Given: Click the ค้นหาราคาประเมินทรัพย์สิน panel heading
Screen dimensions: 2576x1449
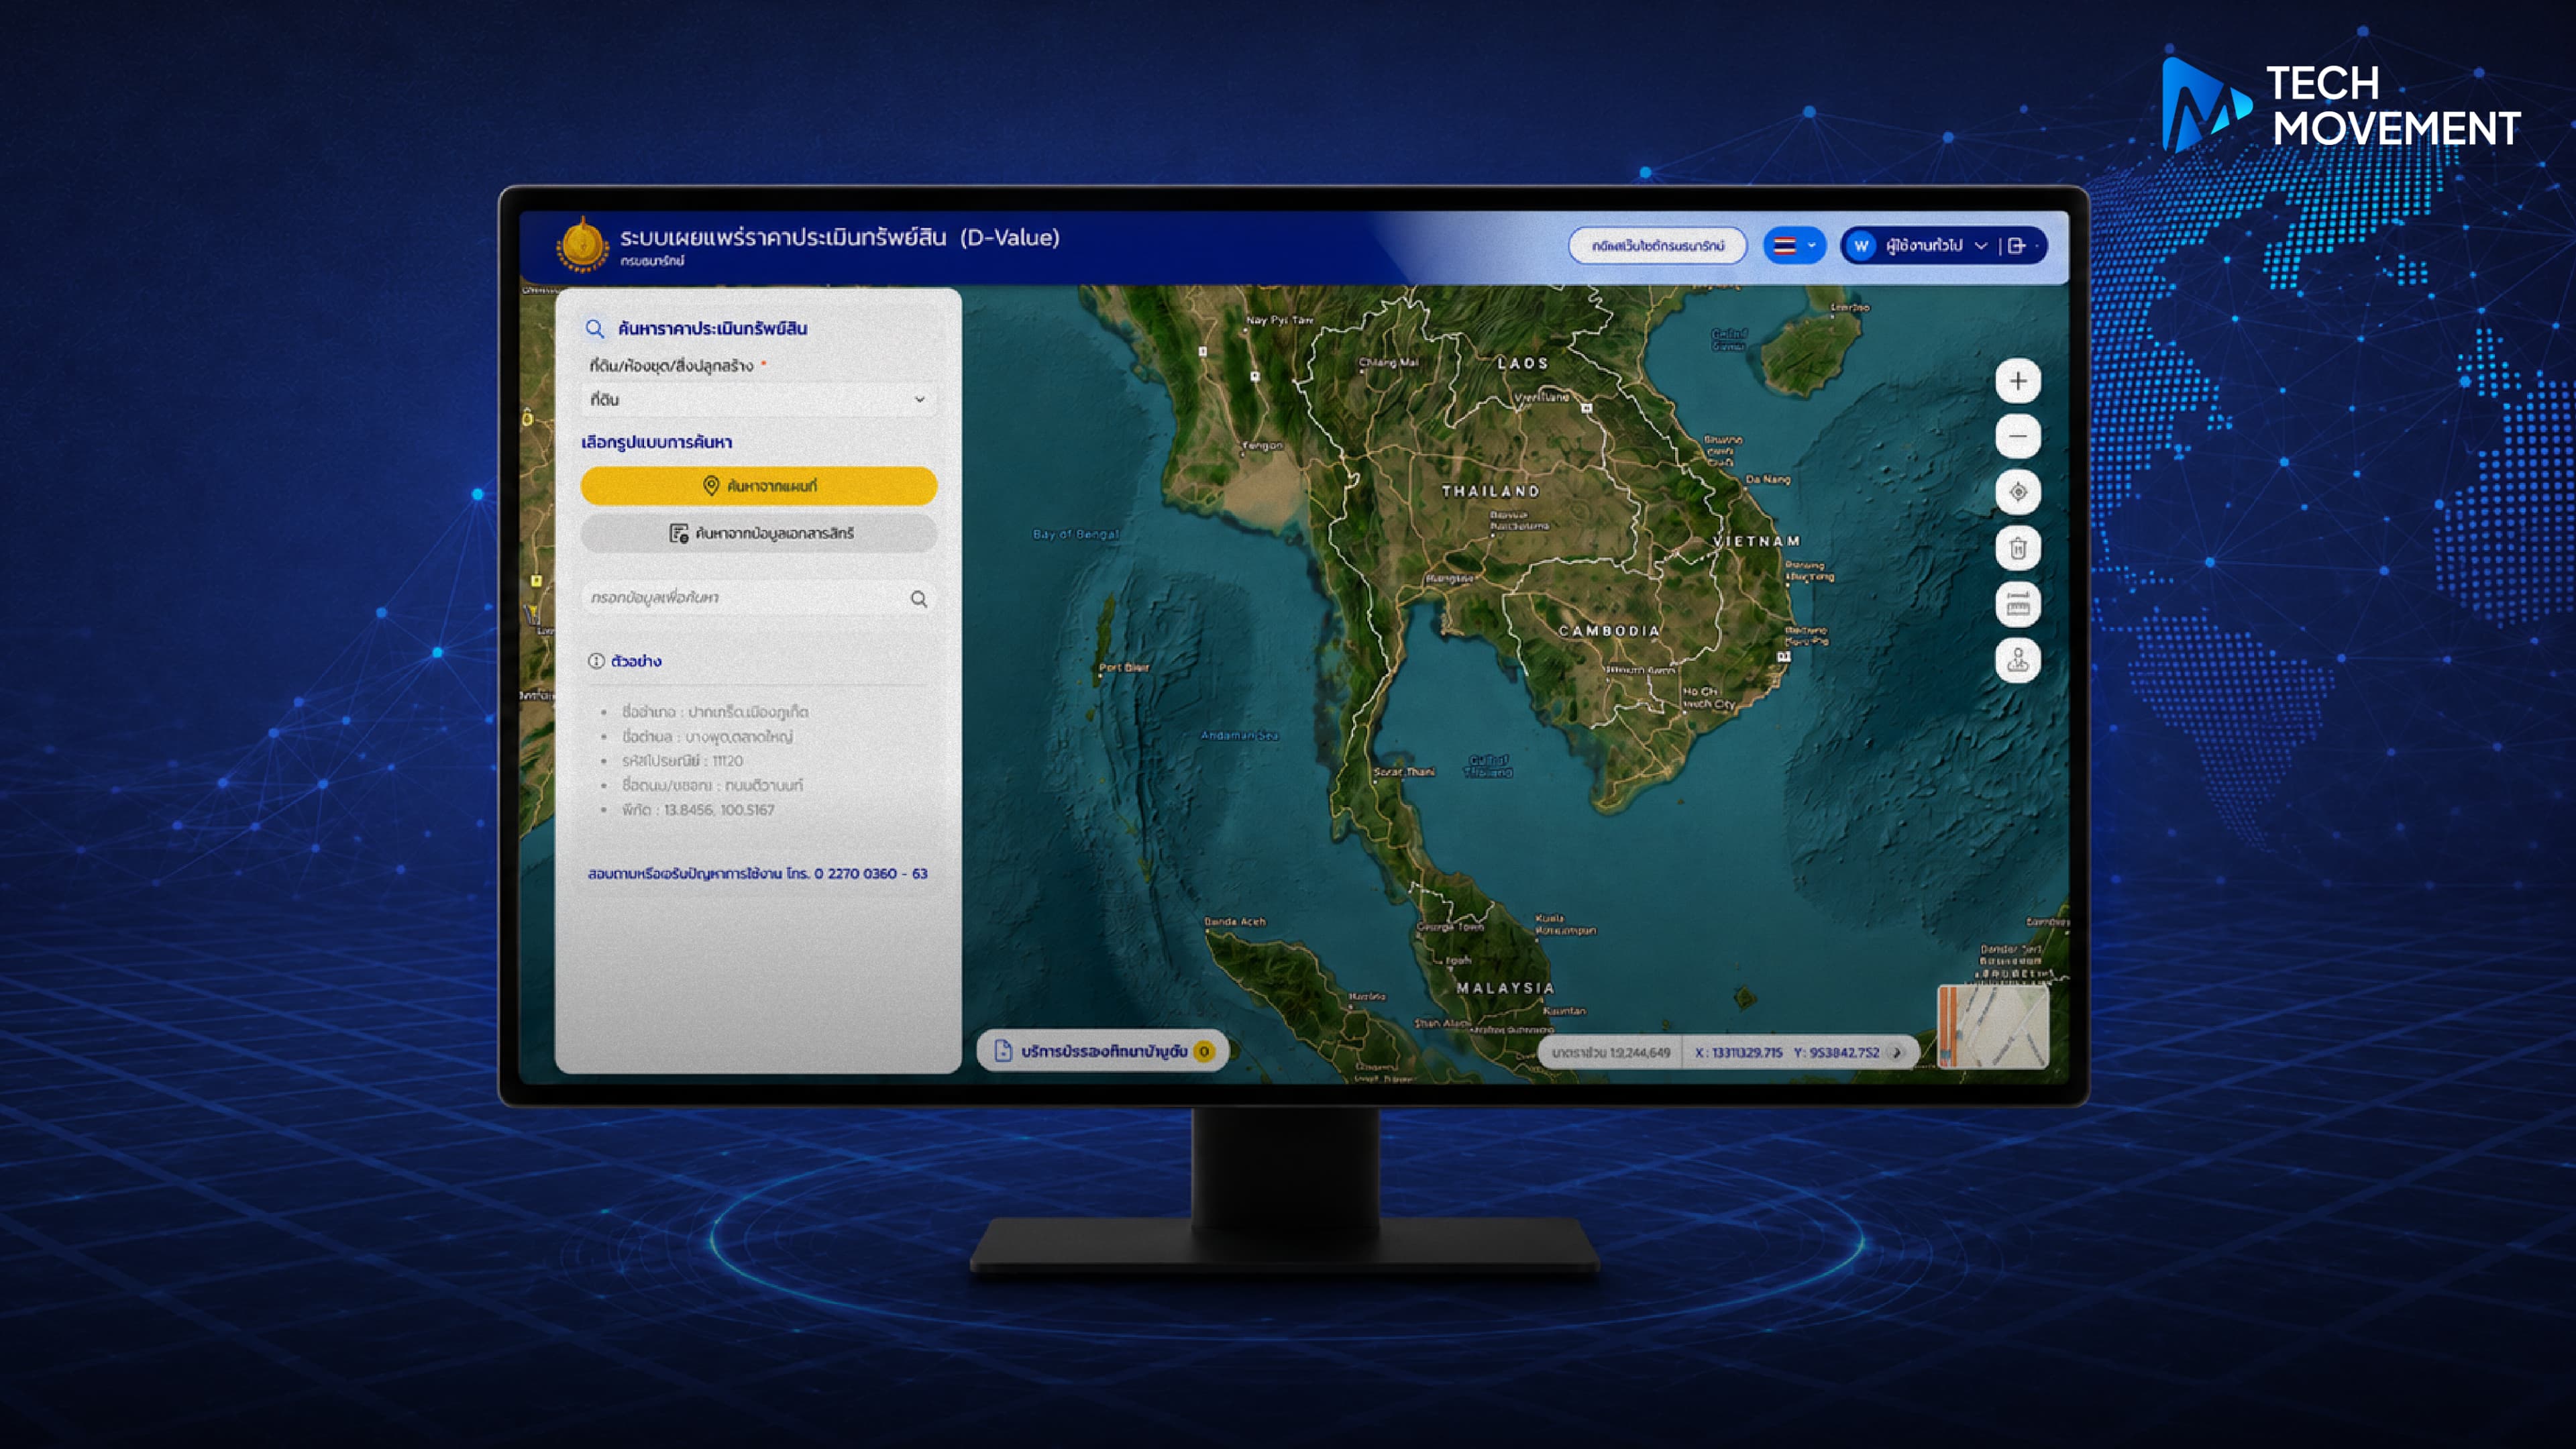Looking at the screenshot, I should (x=712, y=329).
